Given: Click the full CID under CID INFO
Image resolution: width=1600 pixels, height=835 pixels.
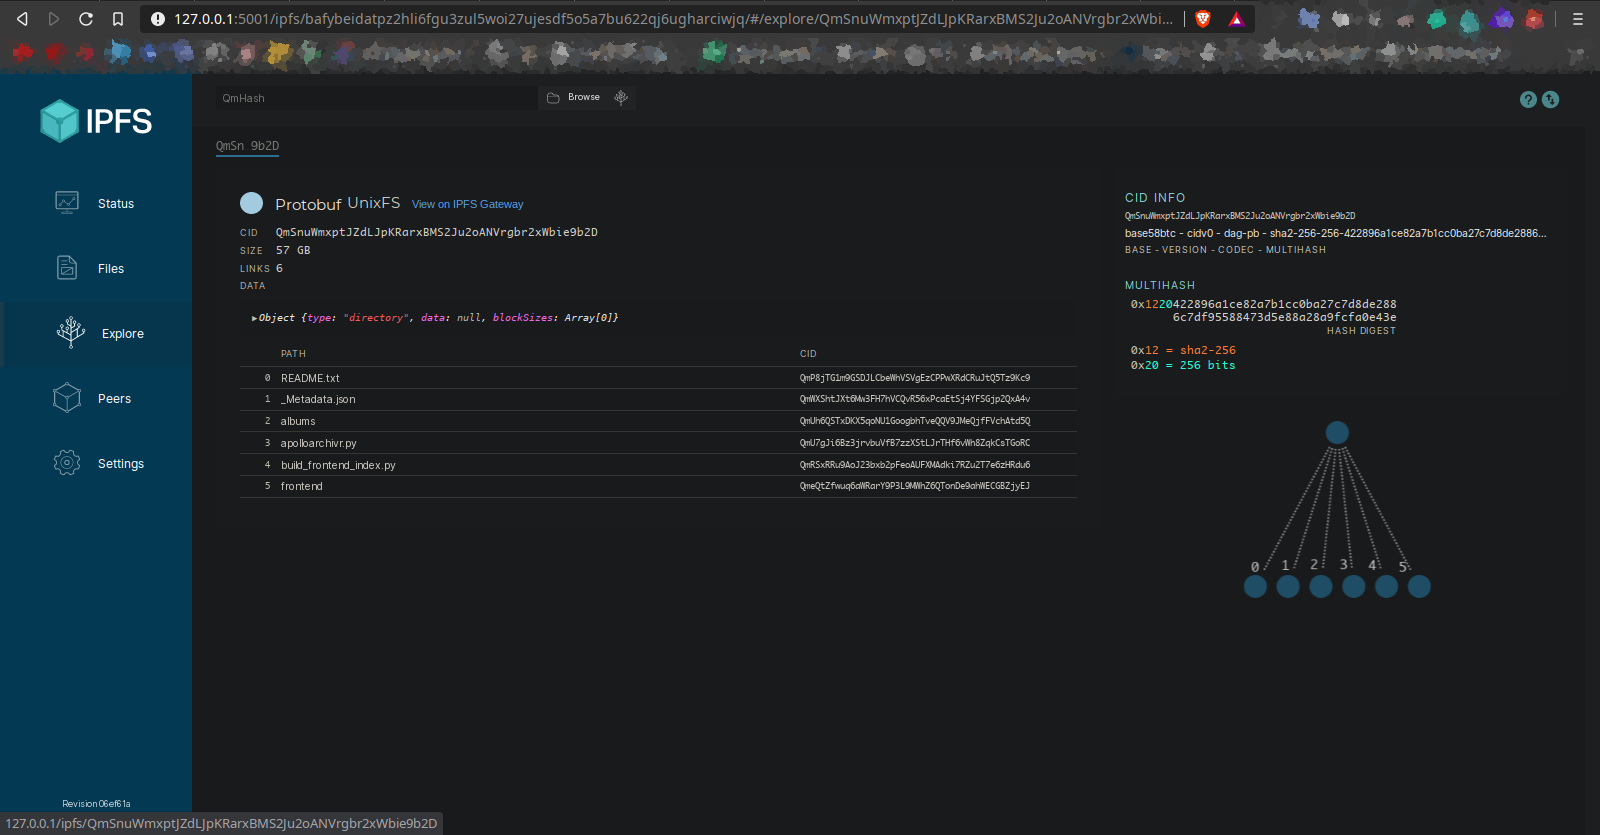Looking at the screenshot, I should [x=1240, y=216].
